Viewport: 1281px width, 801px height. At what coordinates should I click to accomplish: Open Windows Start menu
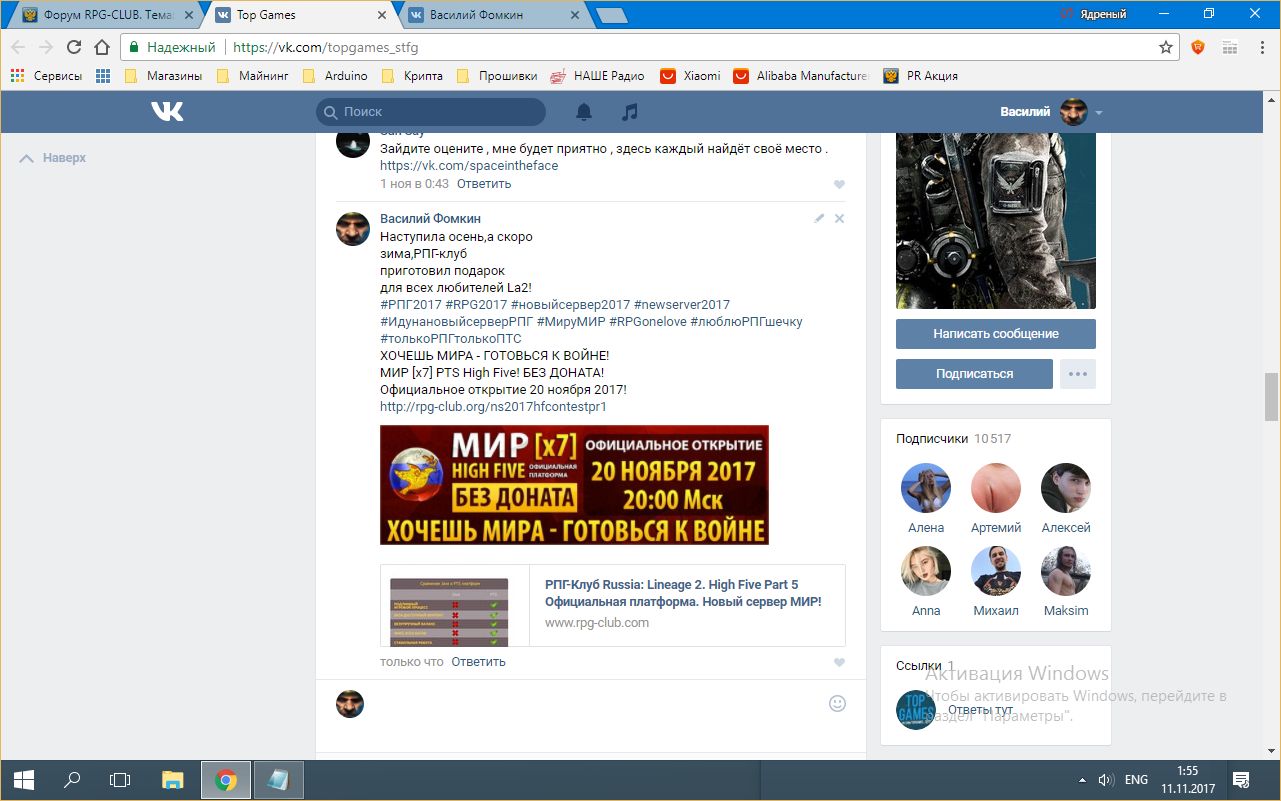point(23,780)
